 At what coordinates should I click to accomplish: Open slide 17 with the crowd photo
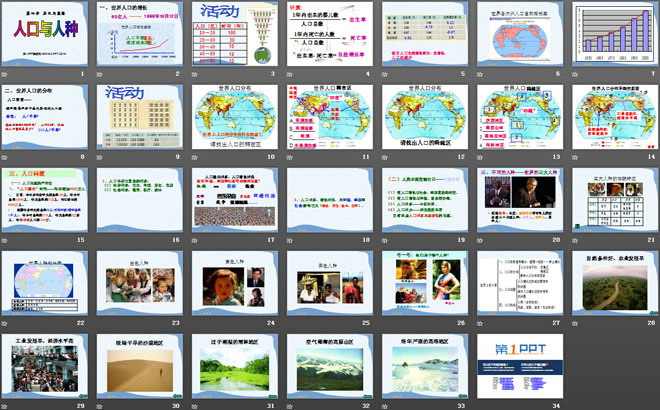click(x=230, y=201)
